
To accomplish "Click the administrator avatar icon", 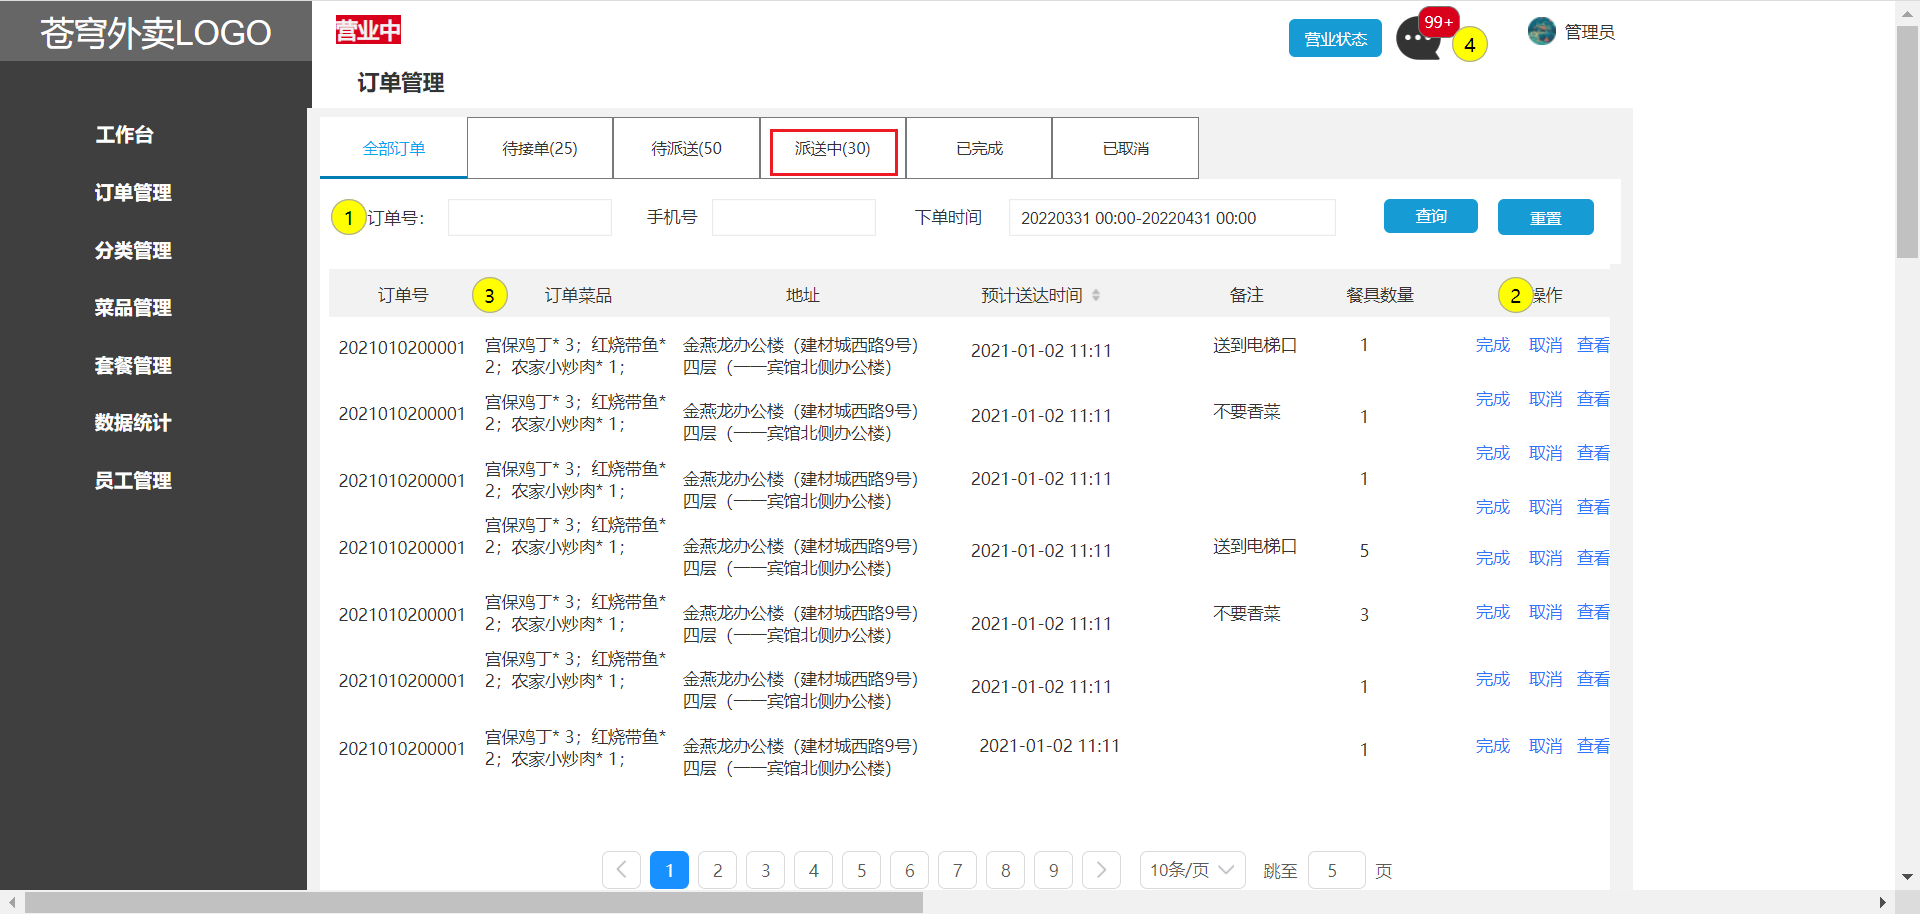I will pos(1541,32).
